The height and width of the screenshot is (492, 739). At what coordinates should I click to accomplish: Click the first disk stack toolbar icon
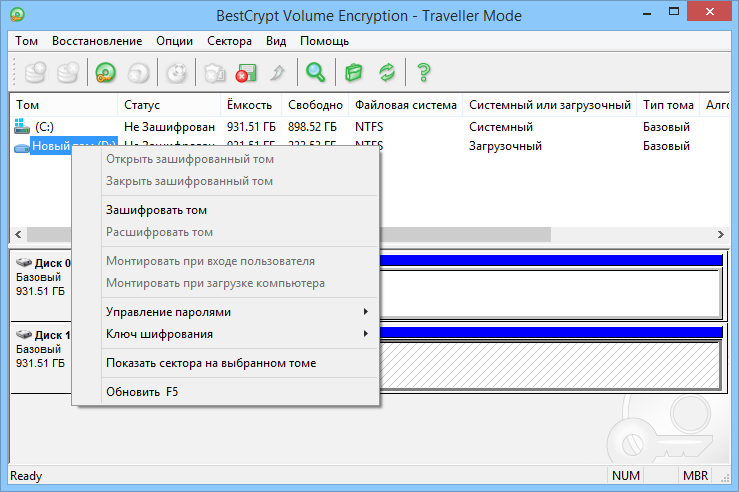click(35, 72)
